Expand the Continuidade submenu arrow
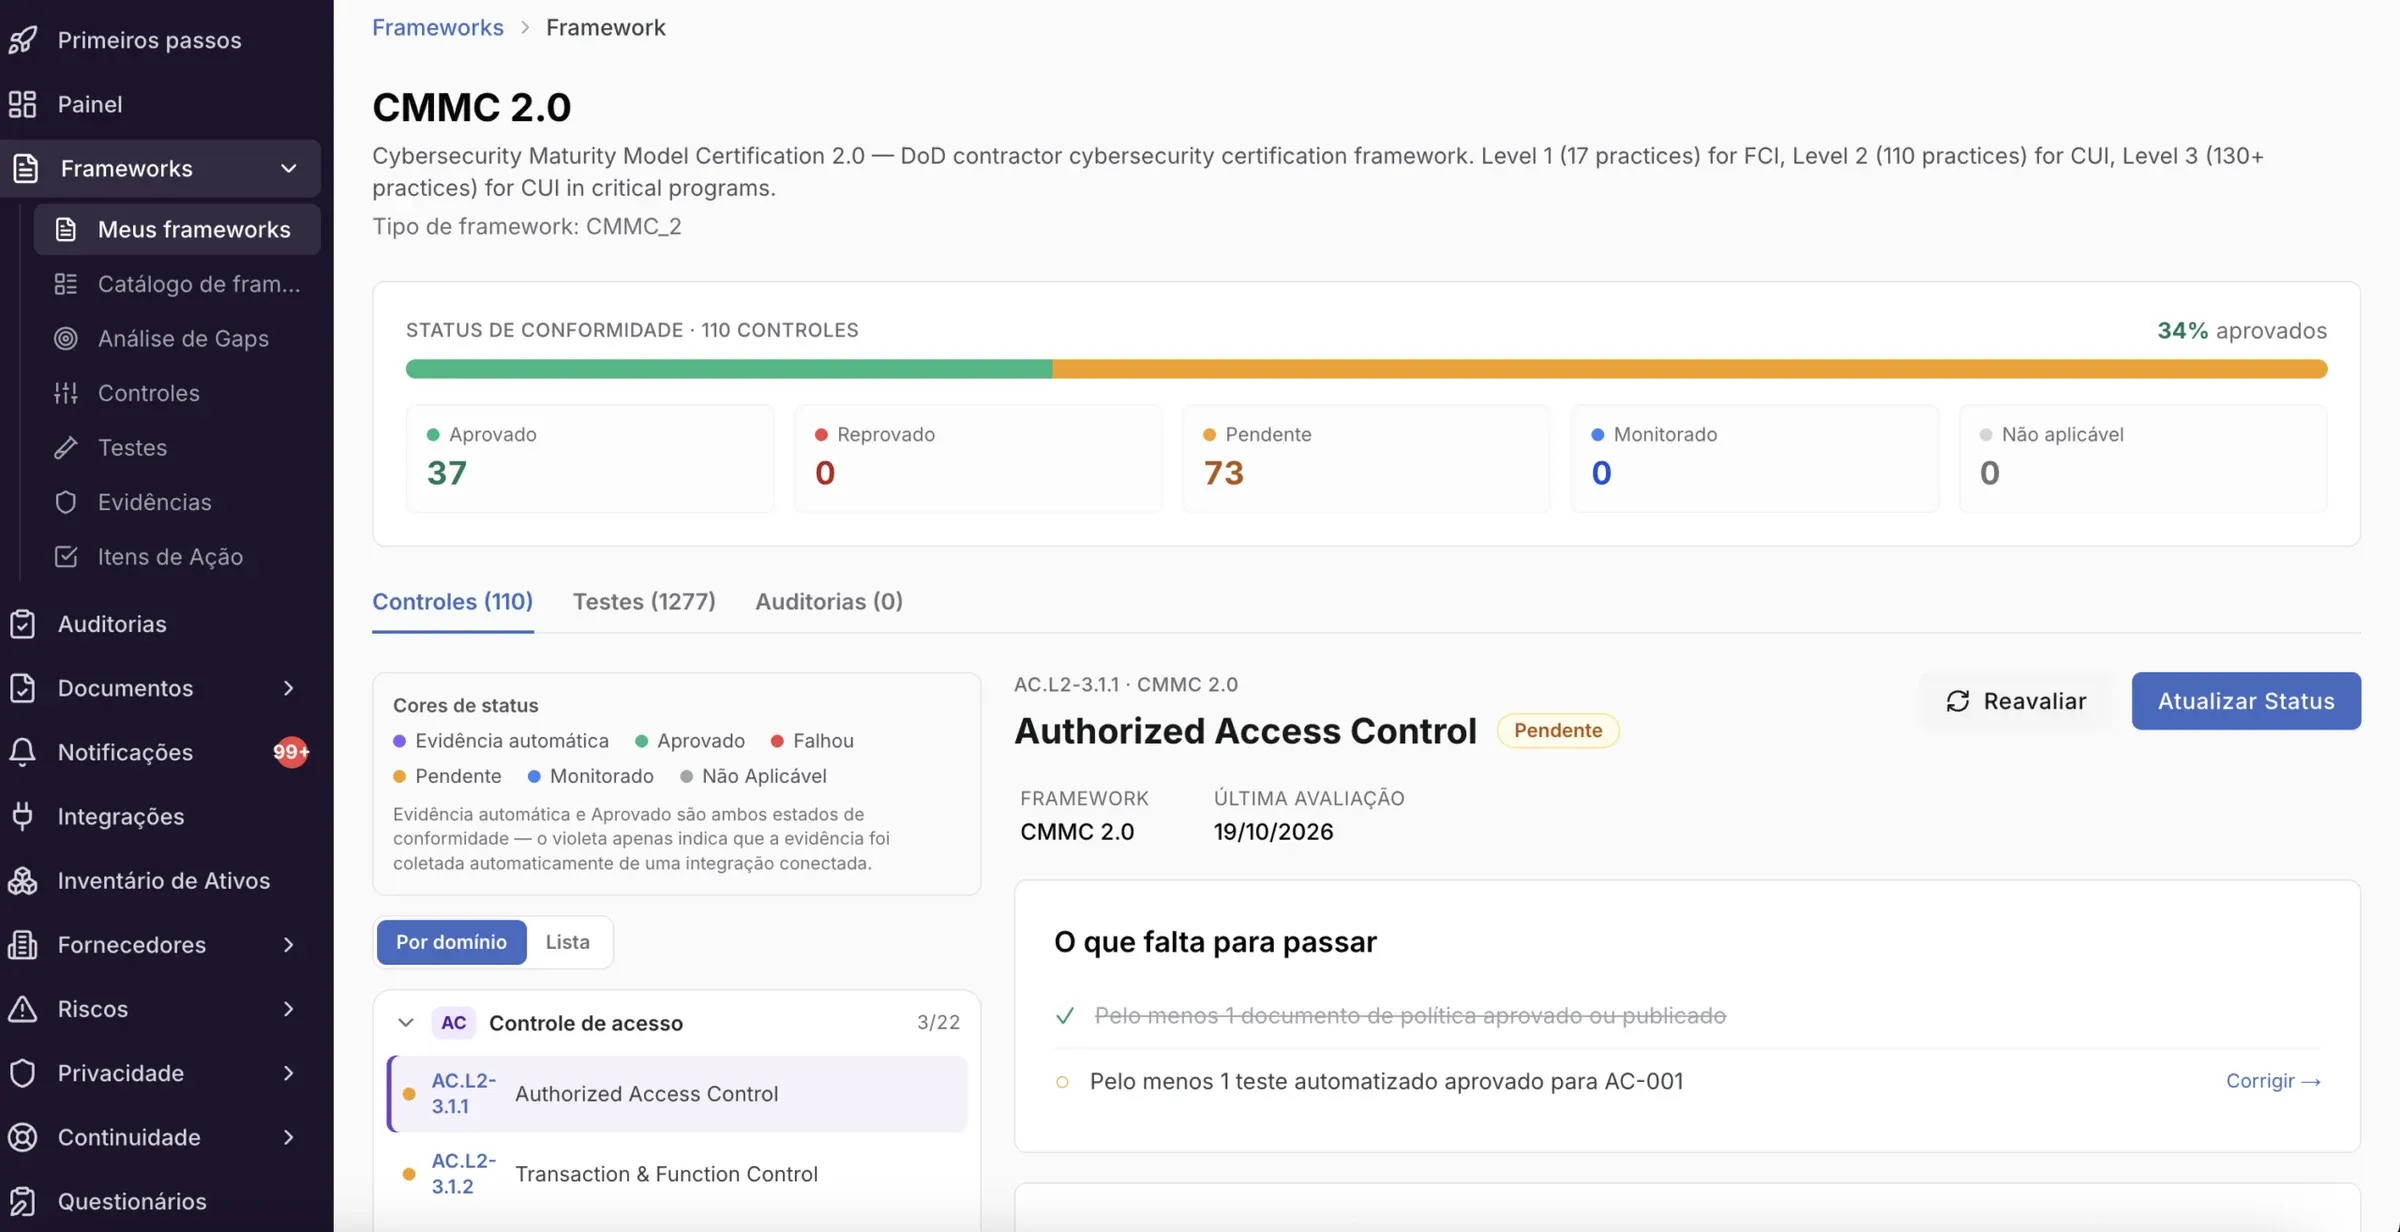 pyautogui.click(x=288, y=1137)
